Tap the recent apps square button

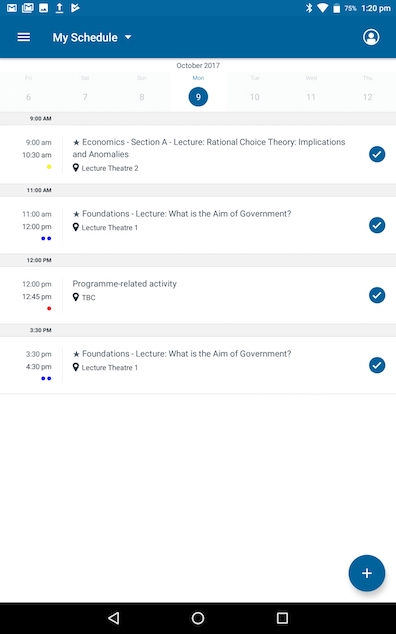[x=282, y=618]
